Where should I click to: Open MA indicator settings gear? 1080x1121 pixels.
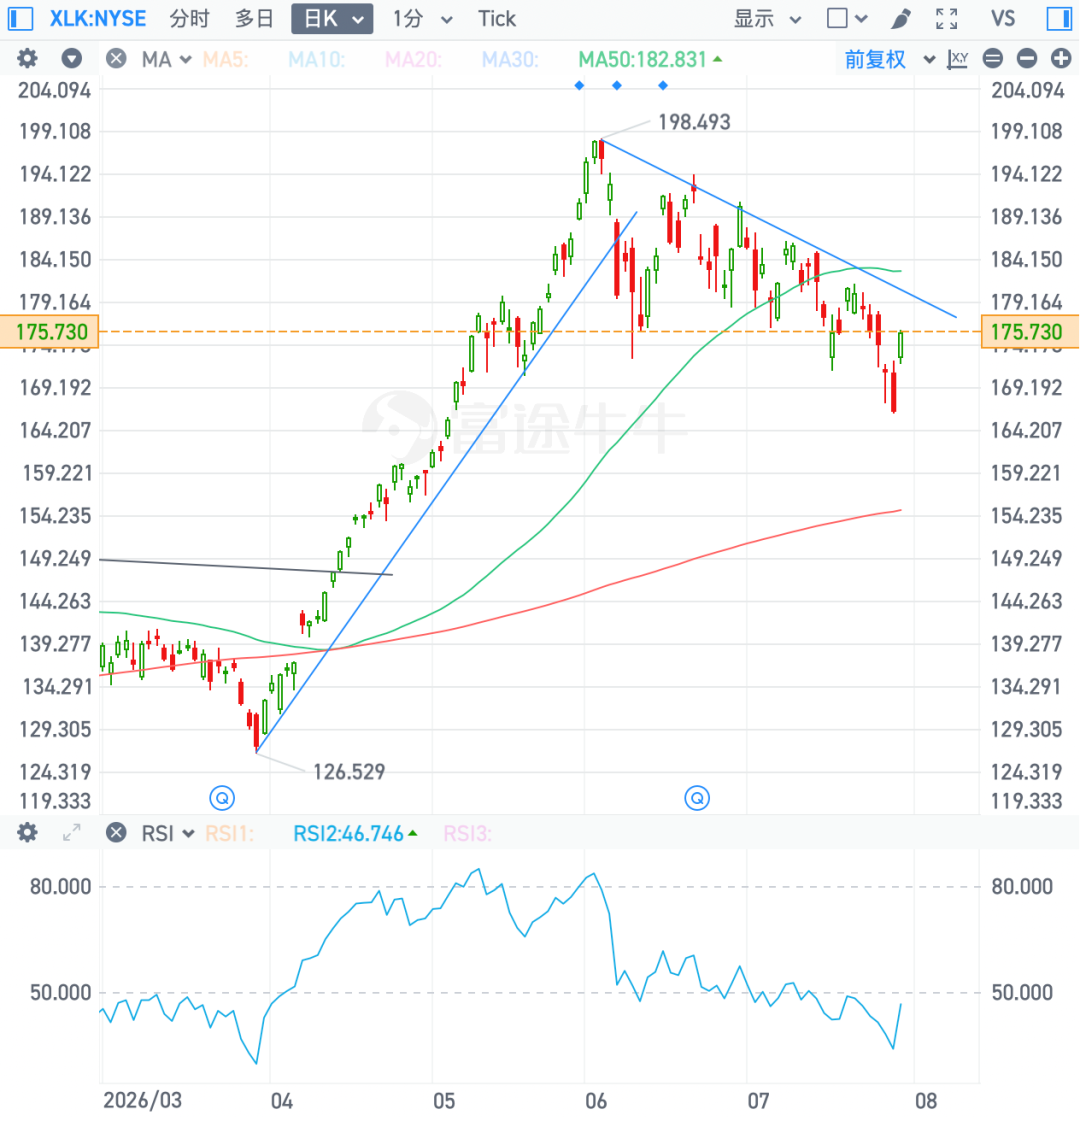[x=27, y=59]
